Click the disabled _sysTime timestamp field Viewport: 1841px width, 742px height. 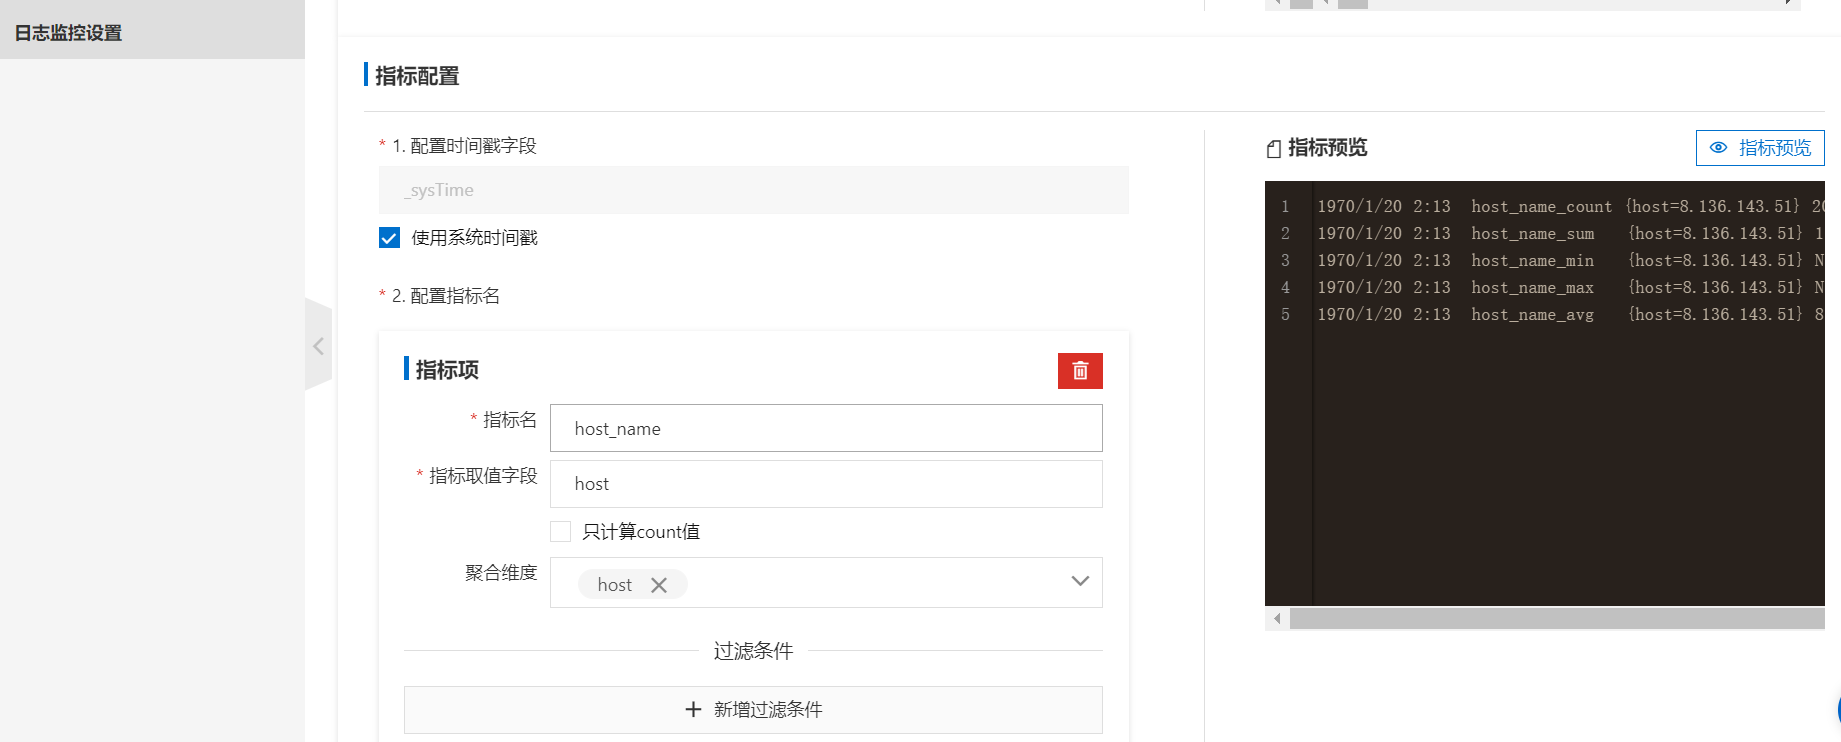click(x=754, y=190)
